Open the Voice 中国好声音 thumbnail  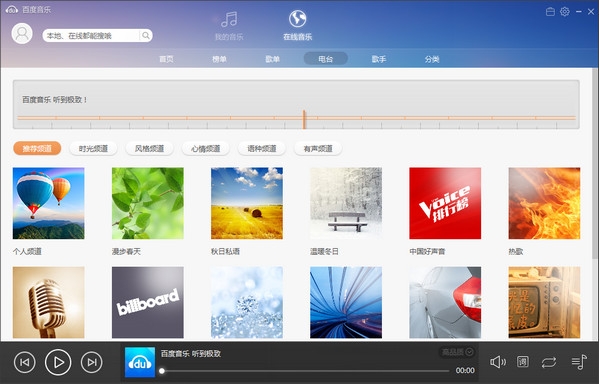point(445,203)
